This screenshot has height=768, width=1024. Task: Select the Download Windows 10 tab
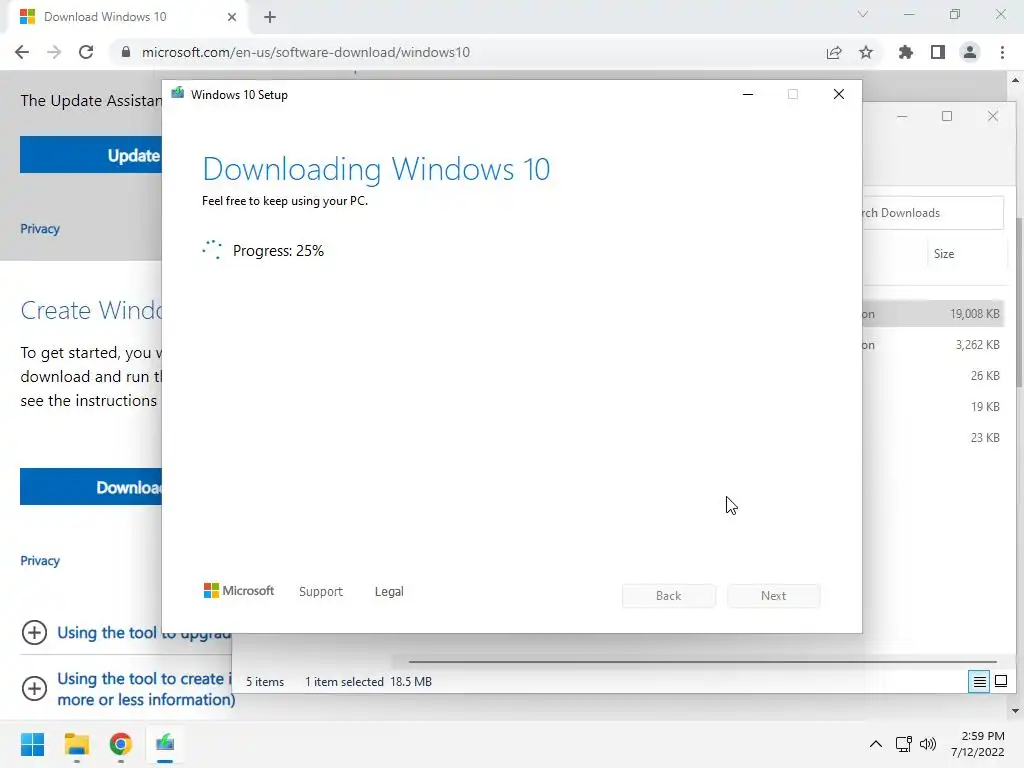[x=127, y=17]
